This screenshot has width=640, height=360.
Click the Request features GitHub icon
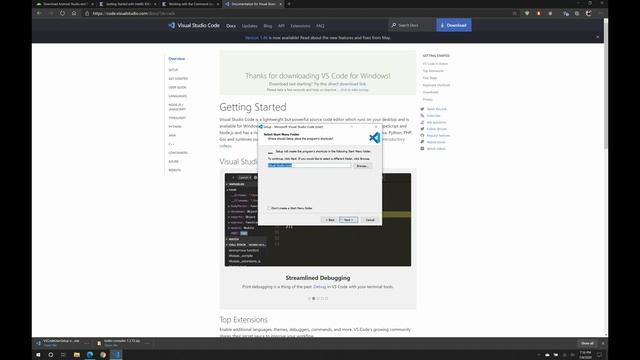click(422, 135)
